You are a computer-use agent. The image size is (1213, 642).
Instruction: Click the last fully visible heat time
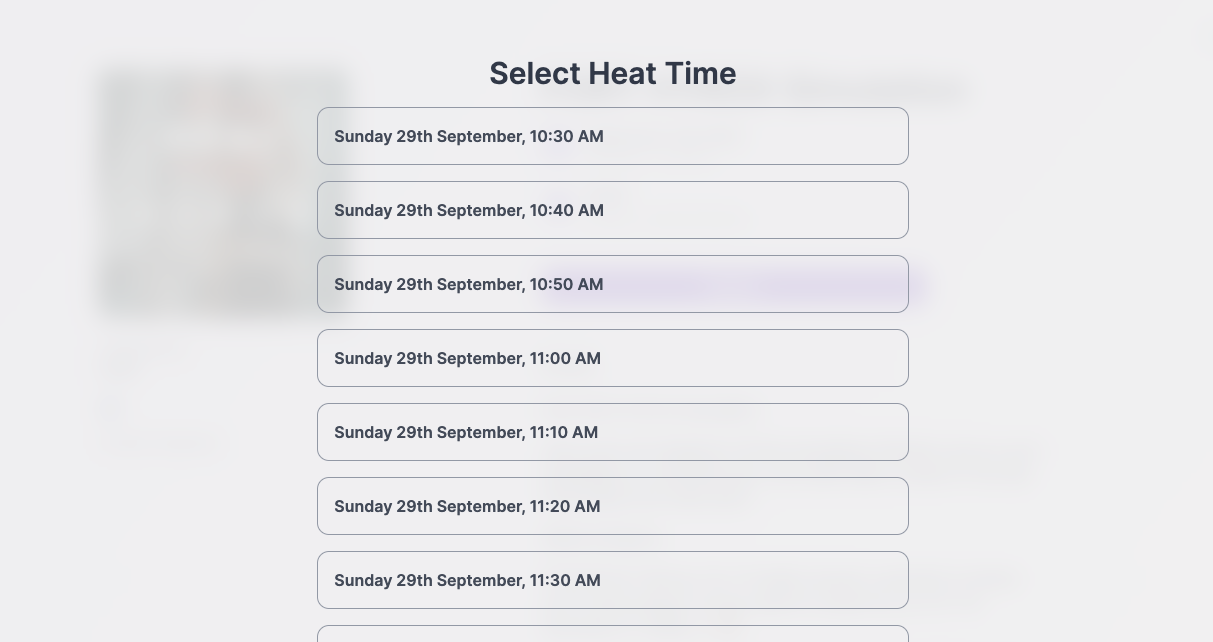coord(612,580)
